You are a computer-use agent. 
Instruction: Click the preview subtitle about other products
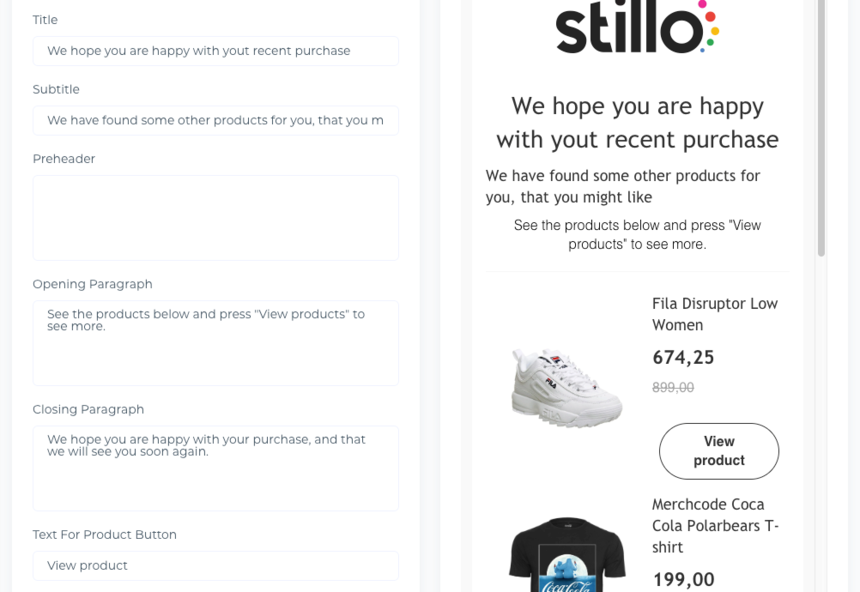click(x=623, y=186)
